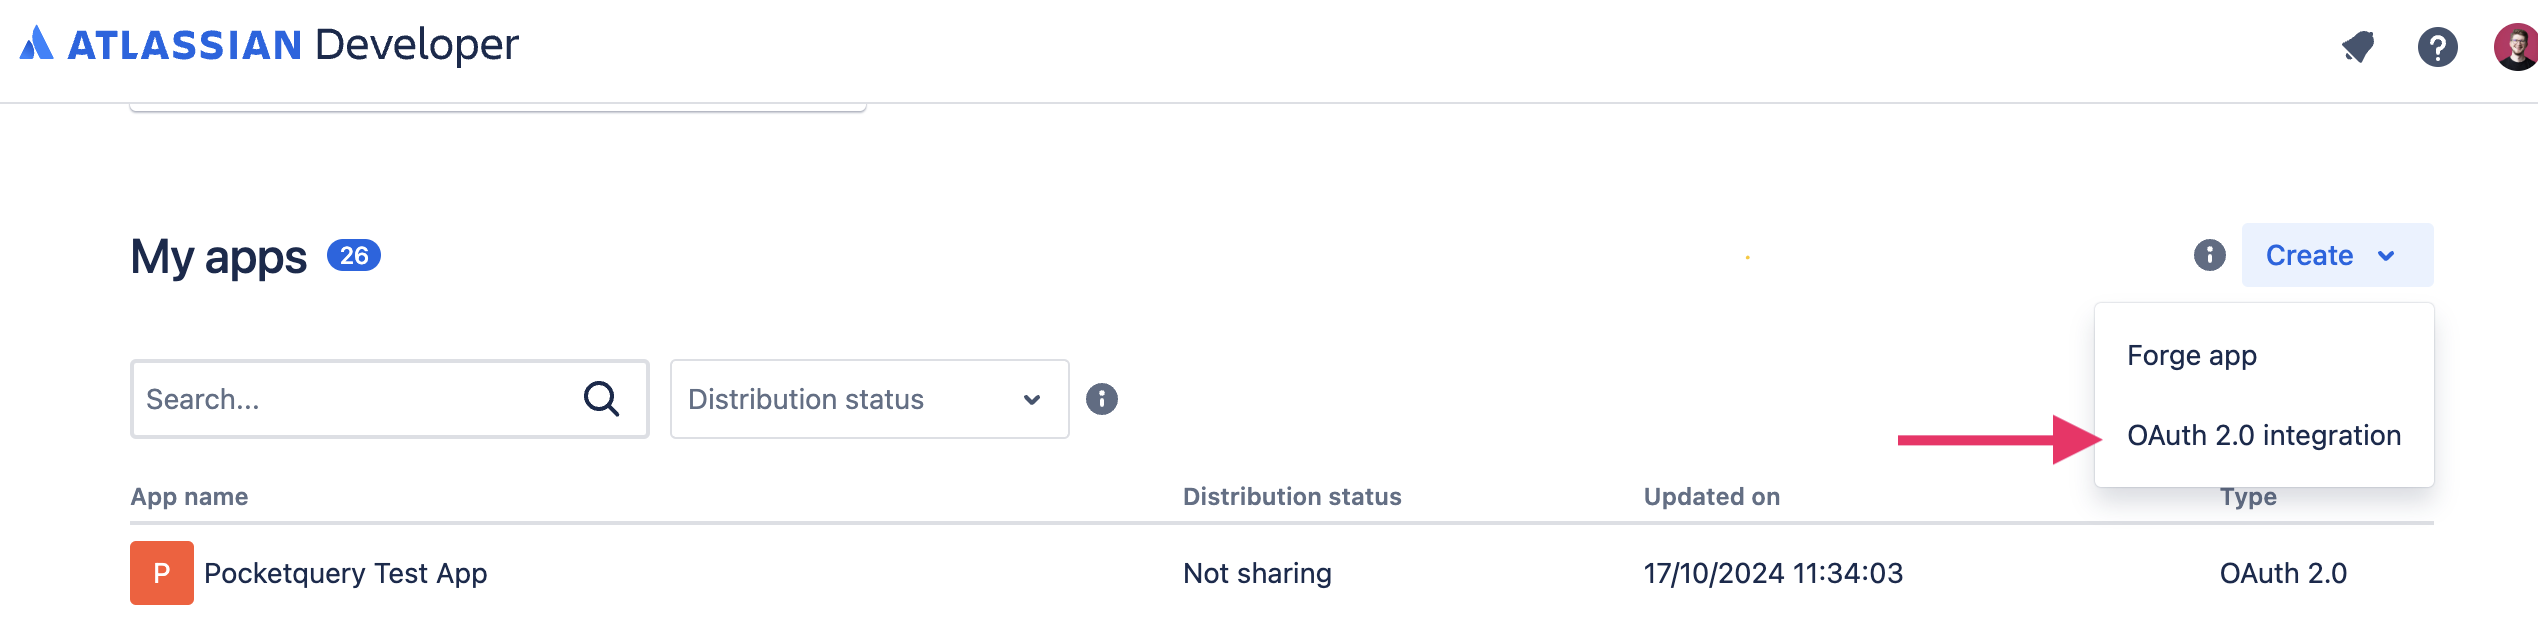Click the orange P app icon
This screenshot has height=624, width=2538.
click(160, 572)
